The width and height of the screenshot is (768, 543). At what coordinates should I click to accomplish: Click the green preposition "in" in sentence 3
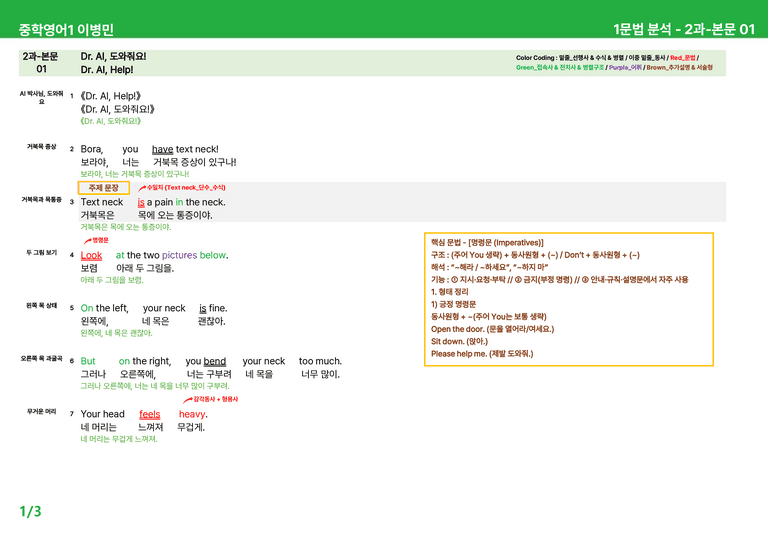179,202
